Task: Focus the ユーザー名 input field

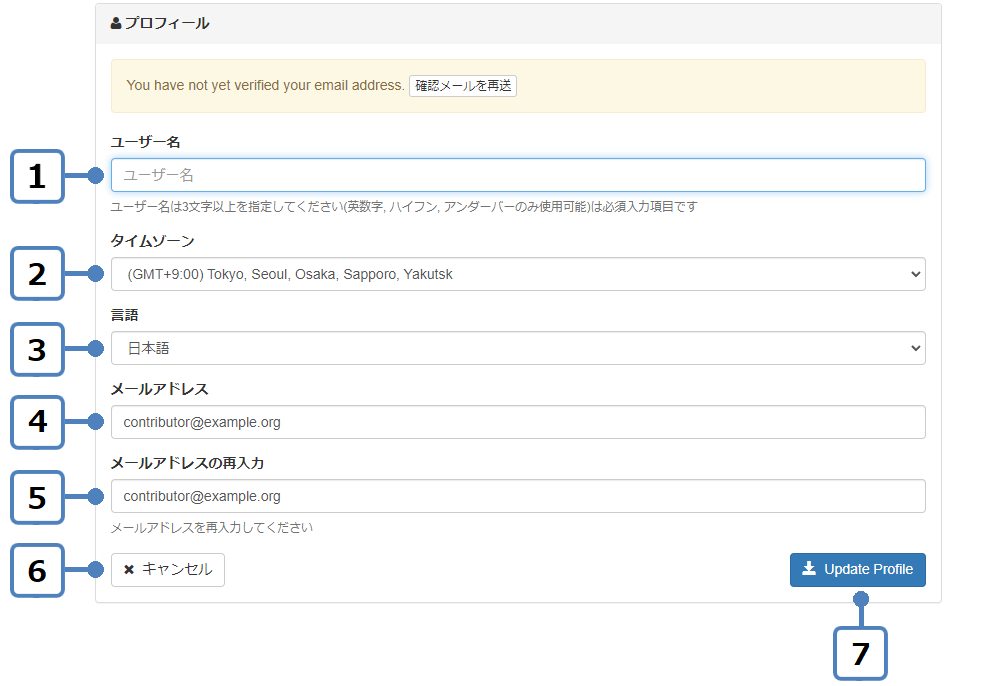Action: click(x=517, y=175)
